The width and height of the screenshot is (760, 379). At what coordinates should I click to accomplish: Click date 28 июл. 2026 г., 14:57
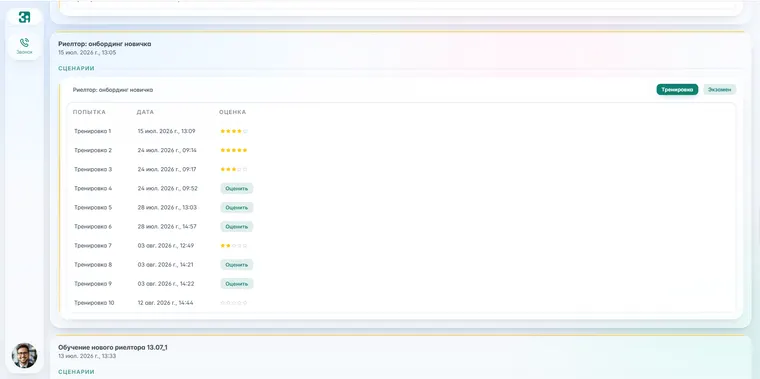pos(167,226)
